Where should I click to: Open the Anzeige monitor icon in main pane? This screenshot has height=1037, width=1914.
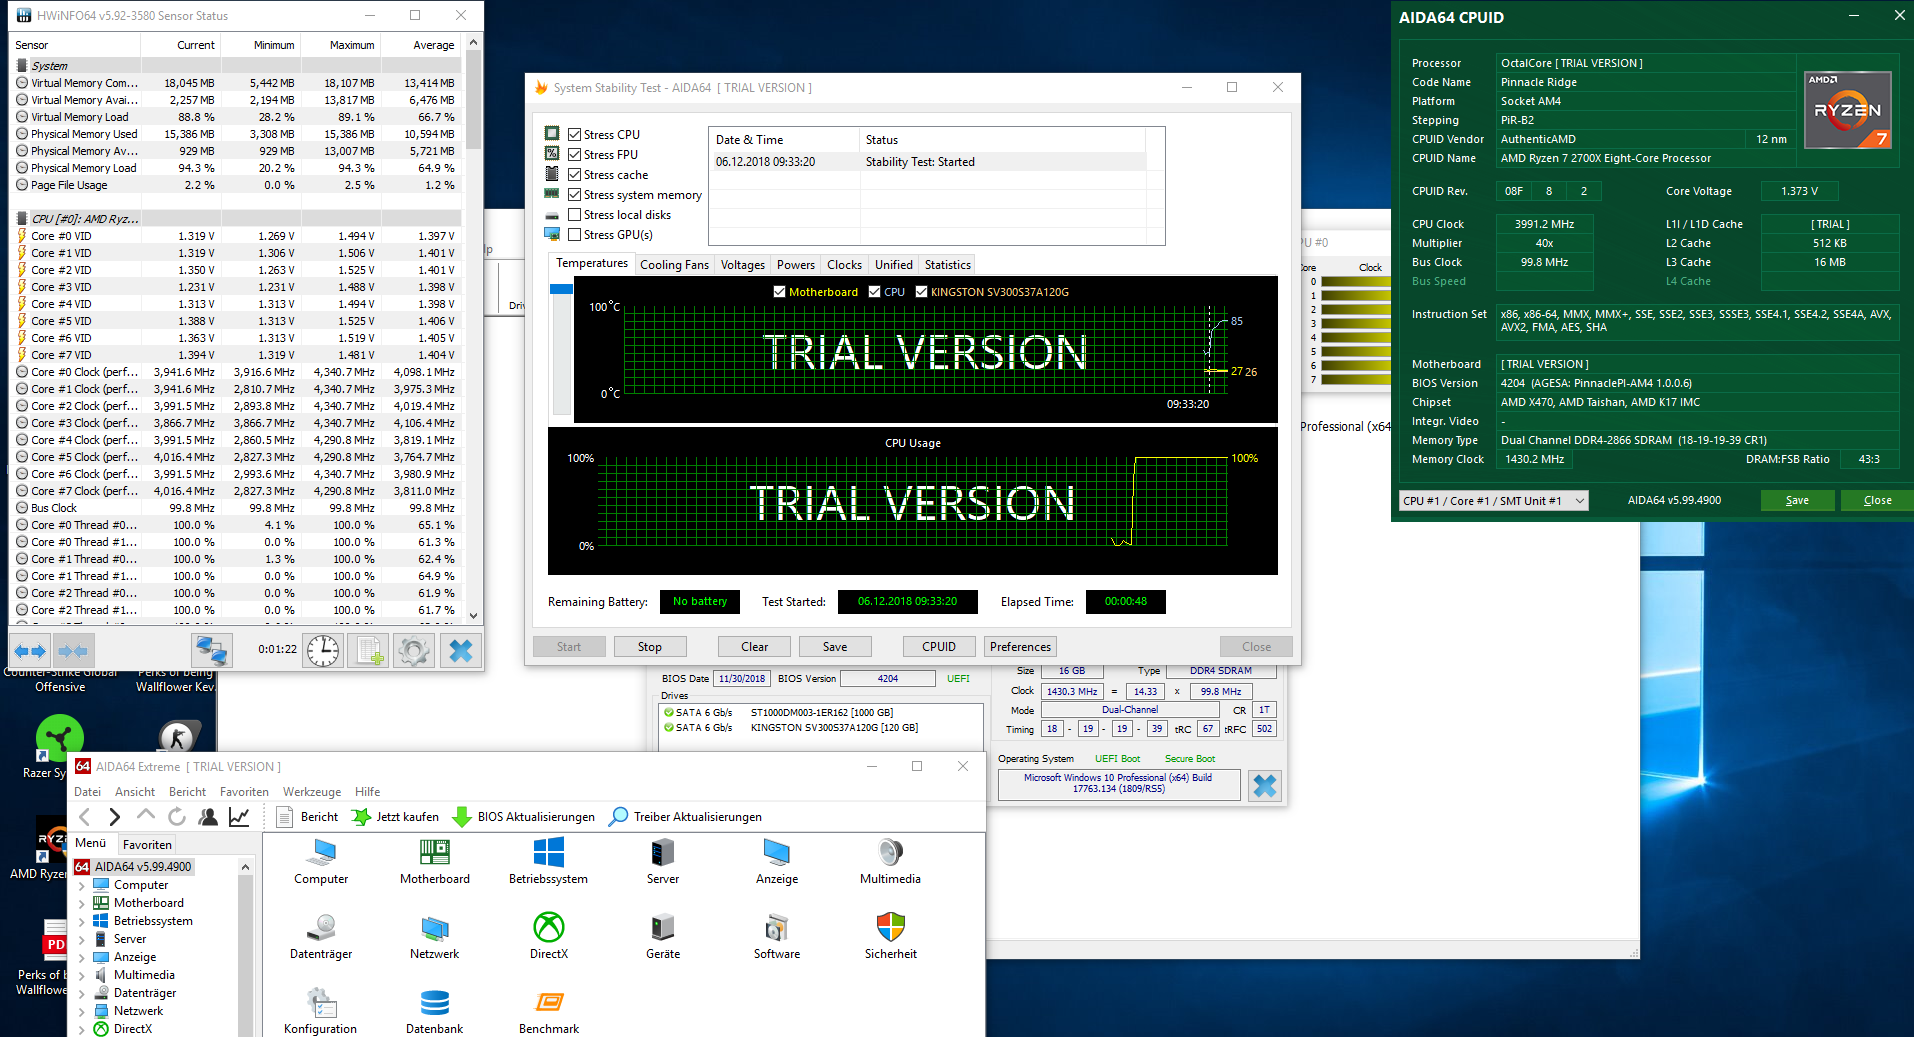(x=777, y=862)
